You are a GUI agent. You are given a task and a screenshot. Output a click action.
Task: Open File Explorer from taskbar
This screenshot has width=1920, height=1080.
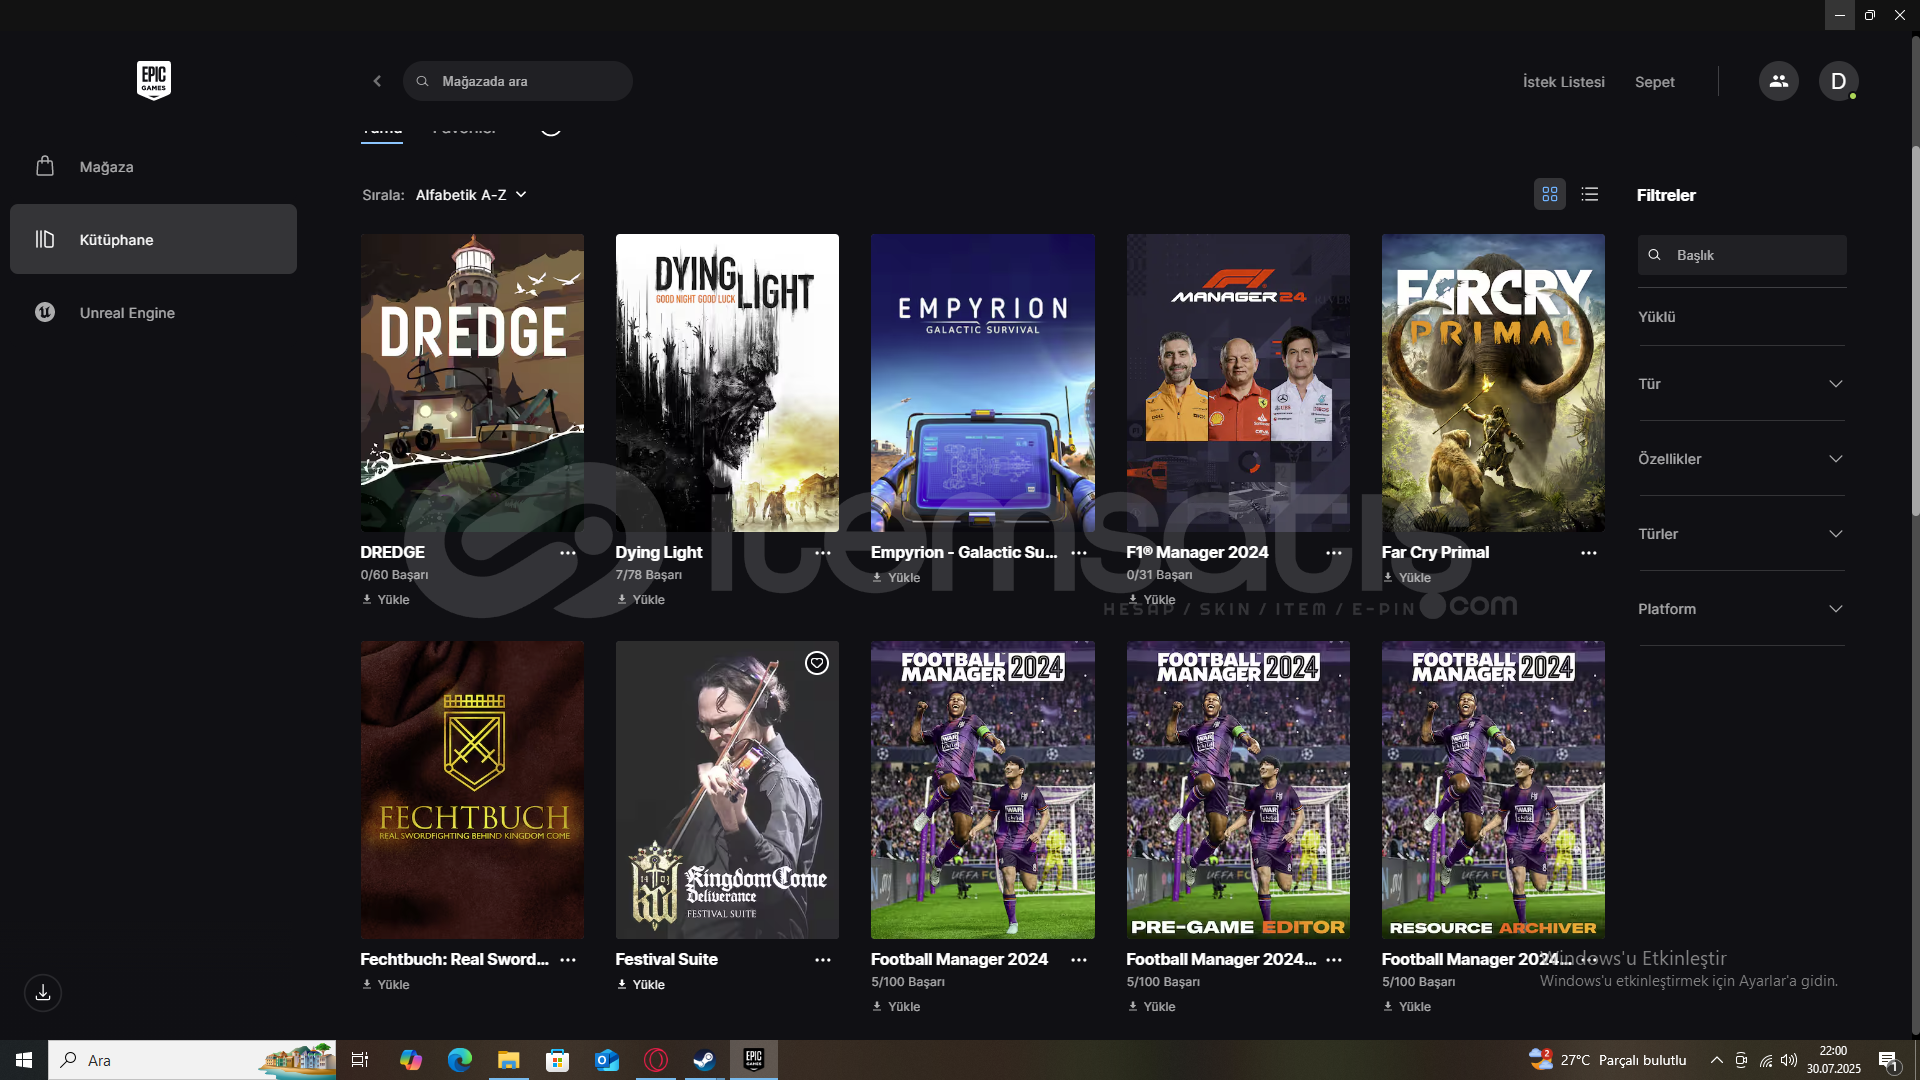tap(508, 1060)
